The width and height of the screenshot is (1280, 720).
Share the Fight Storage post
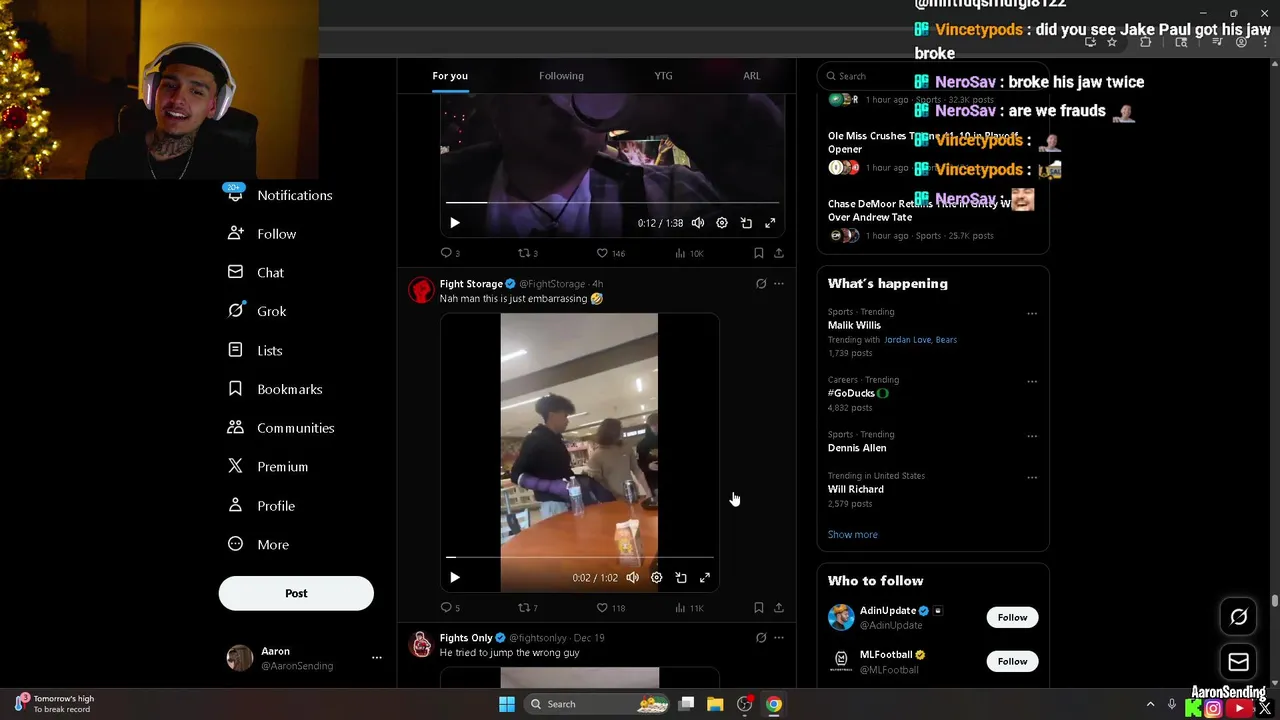pyautogui.click(x=779, y=608)
